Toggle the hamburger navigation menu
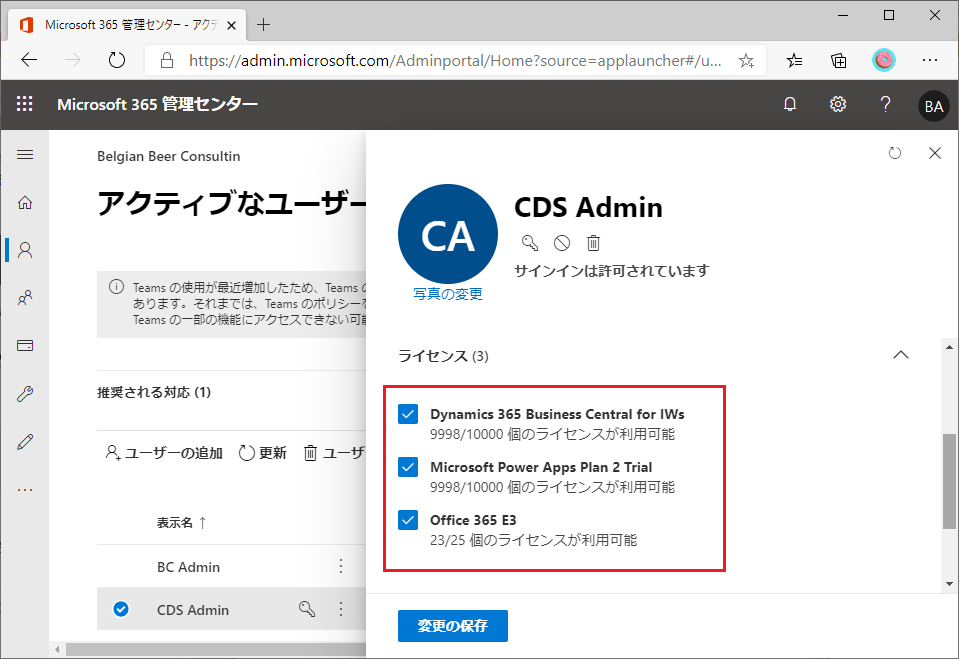The width and height of the screenshot is (959, 659). click(25, 155)
